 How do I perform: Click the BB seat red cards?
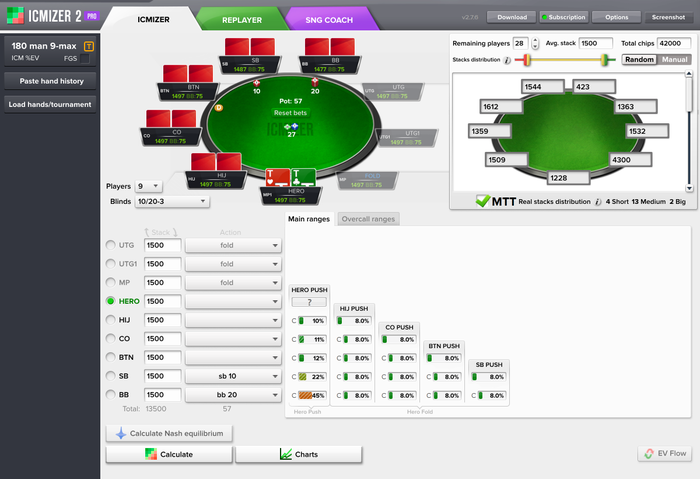[329, 46]
